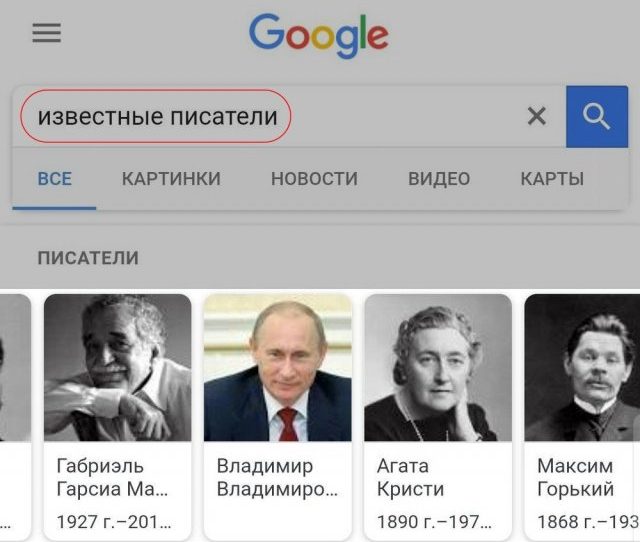The width and height of the screenshot is (640, 542).
Task: Open partially visible card at left edge
Action: point(15,416)
